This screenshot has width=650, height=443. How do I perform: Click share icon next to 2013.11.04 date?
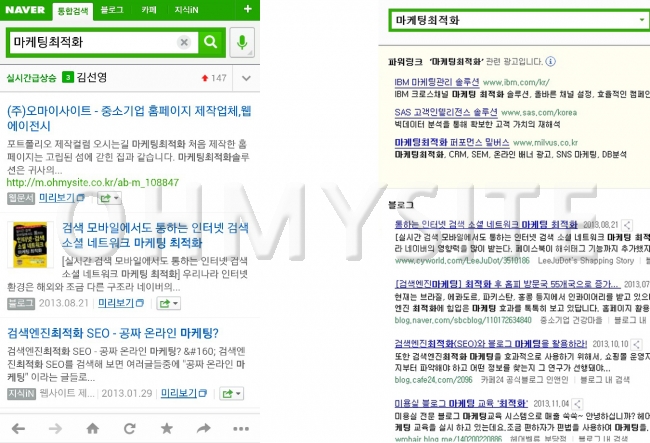tap(577, 404)
